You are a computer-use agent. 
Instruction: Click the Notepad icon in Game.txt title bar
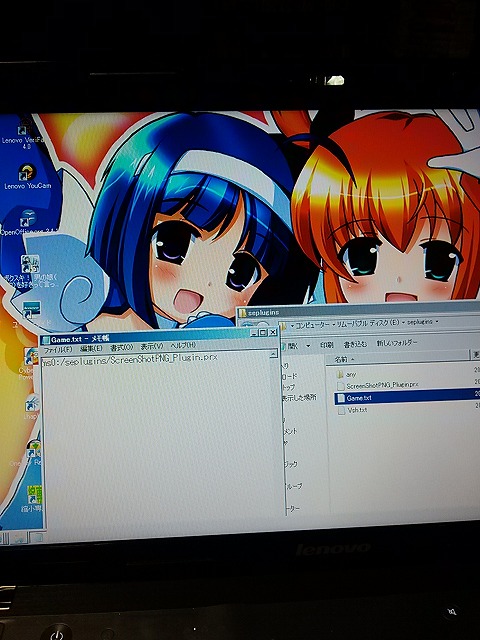point(45,340)
